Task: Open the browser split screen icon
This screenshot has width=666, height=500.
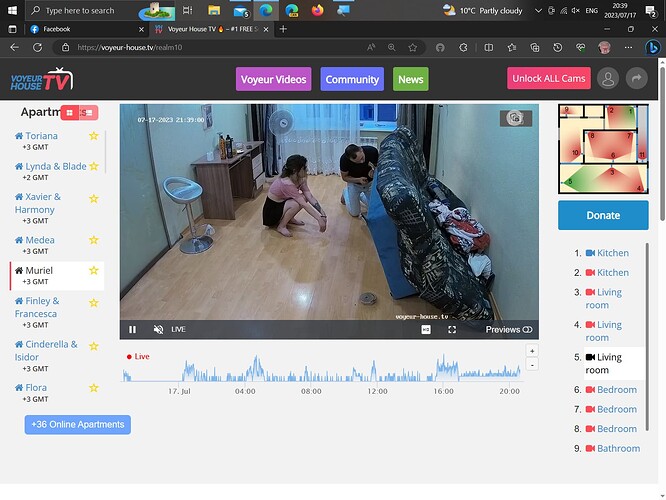Action: pos(489,48)
